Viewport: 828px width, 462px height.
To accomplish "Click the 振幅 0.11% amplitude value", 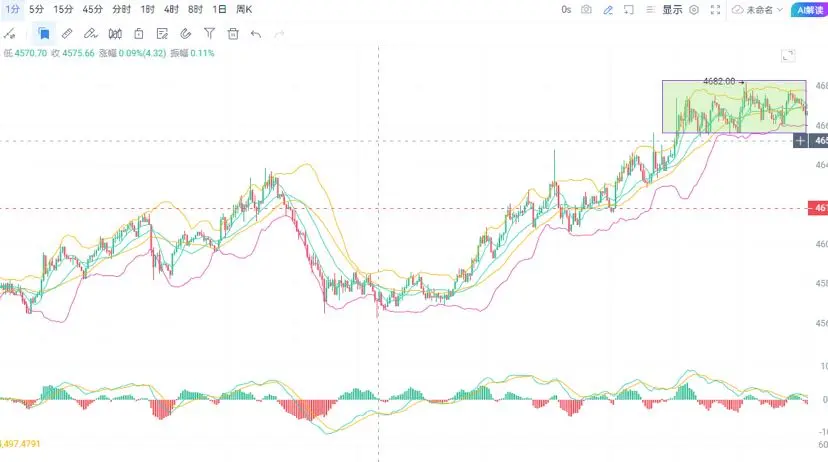I will [192, 53].
